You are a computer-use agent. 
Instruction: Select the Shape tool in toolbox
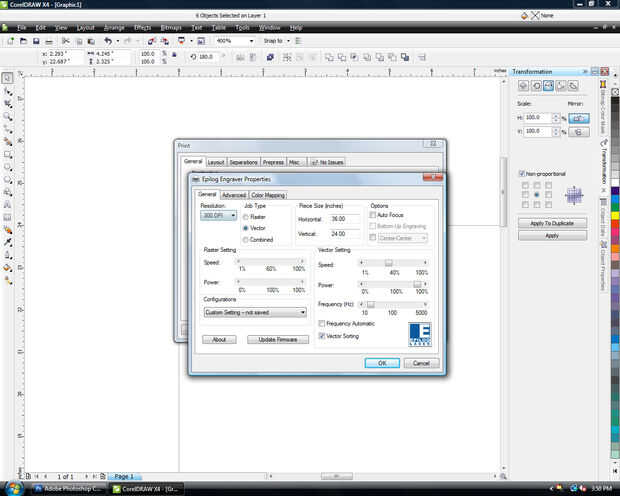8,91
